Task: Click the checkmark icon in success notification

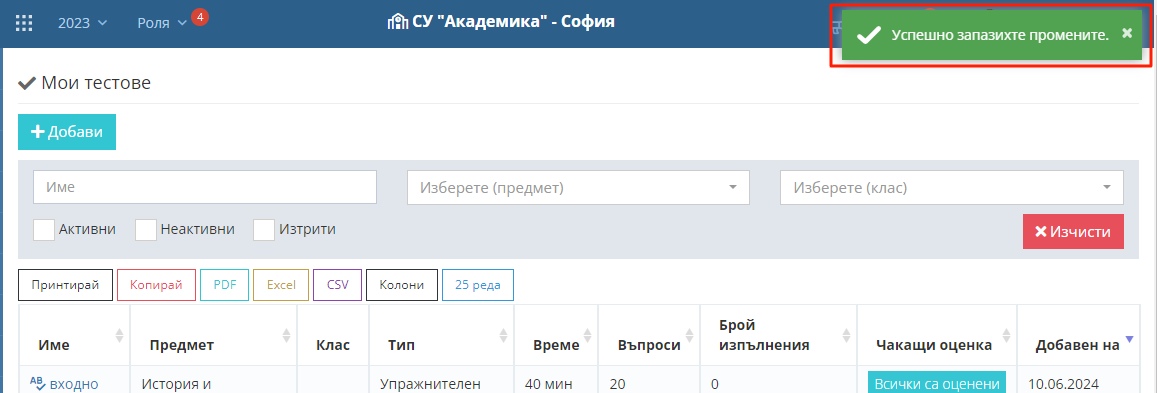Action: point(868,35)
